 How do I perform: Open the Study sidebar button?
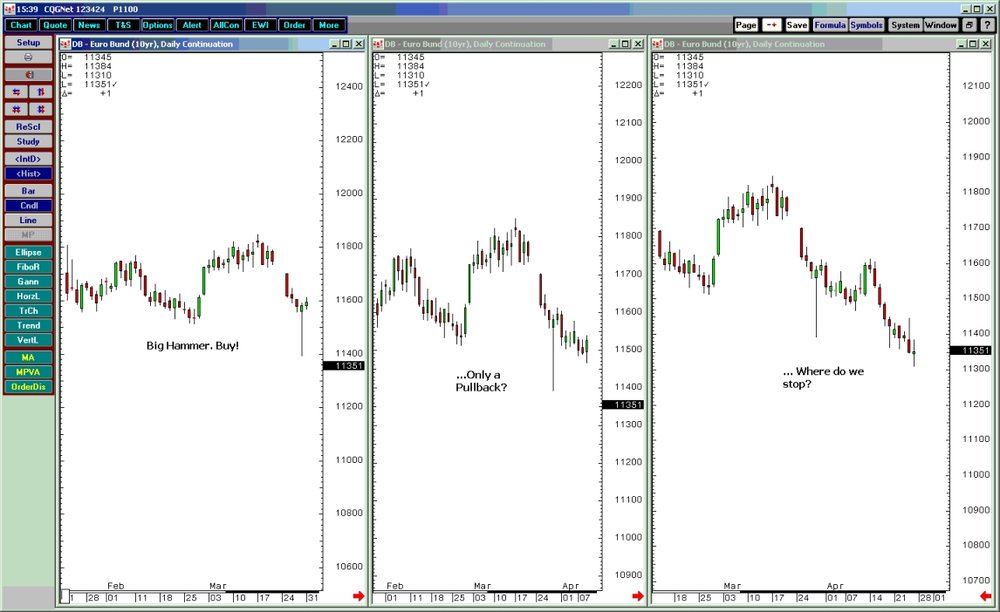[28, 141]
